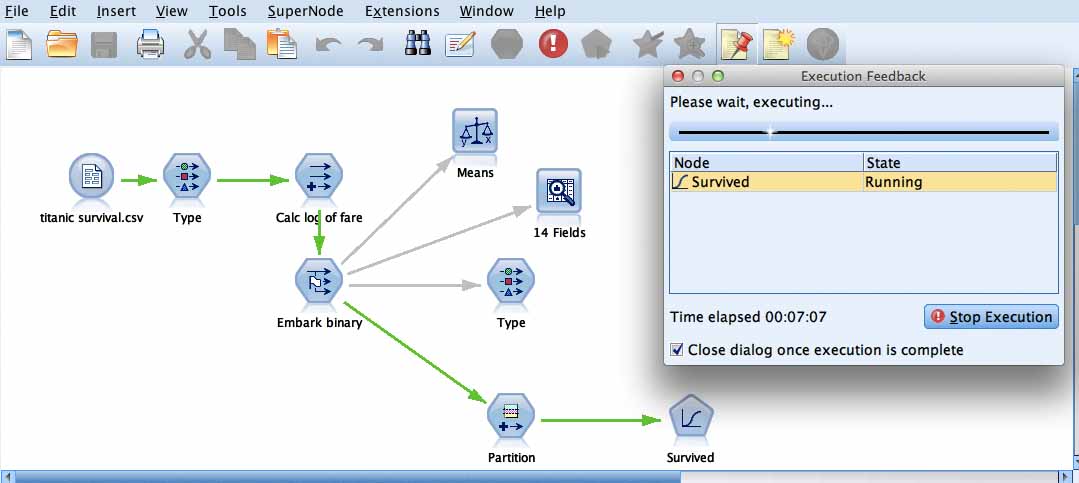Click the pinned note comment icon
Viewport: 1079px width, 483px height.
pyautogui.click(x=736, y=45)
